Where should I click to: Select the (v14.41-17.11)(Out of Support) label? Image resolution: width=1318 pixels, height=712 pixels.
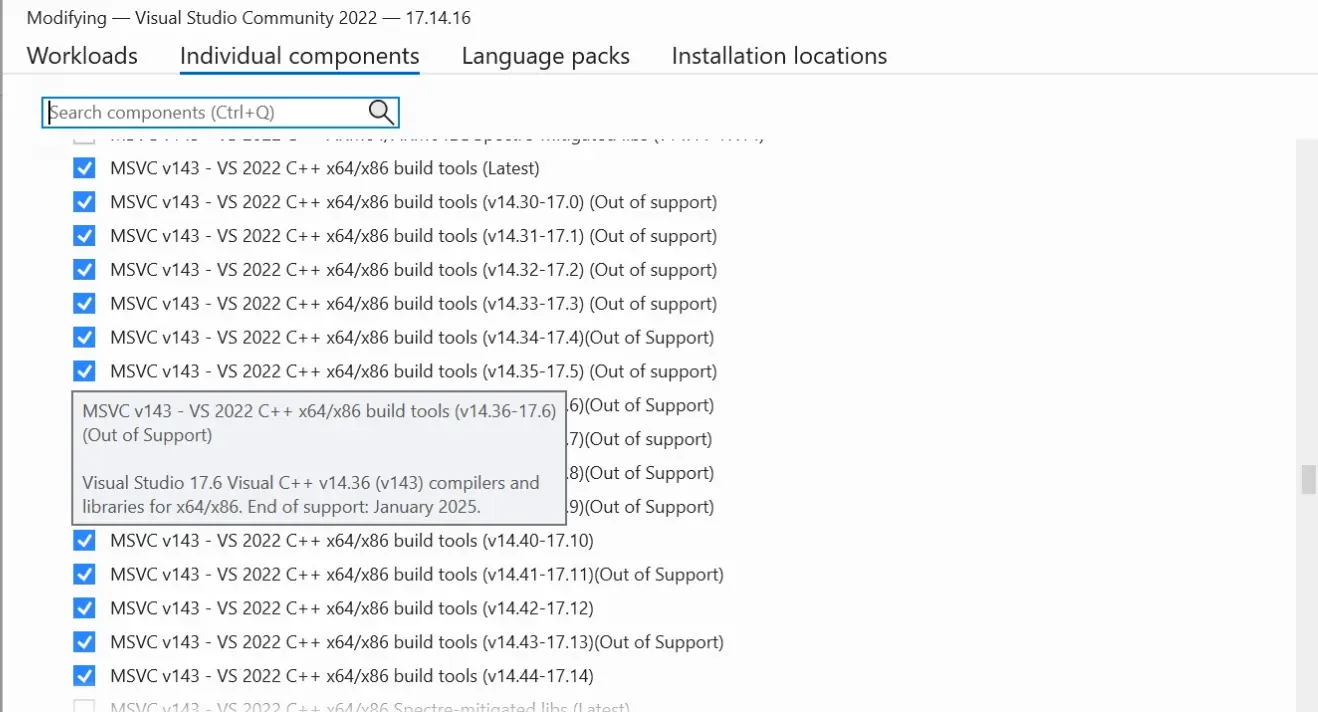click(417, 574)
